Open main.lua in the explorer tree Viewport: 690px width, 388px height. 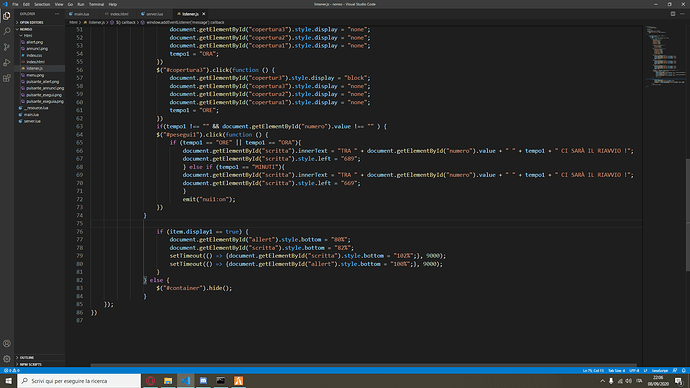click(31, 114)
